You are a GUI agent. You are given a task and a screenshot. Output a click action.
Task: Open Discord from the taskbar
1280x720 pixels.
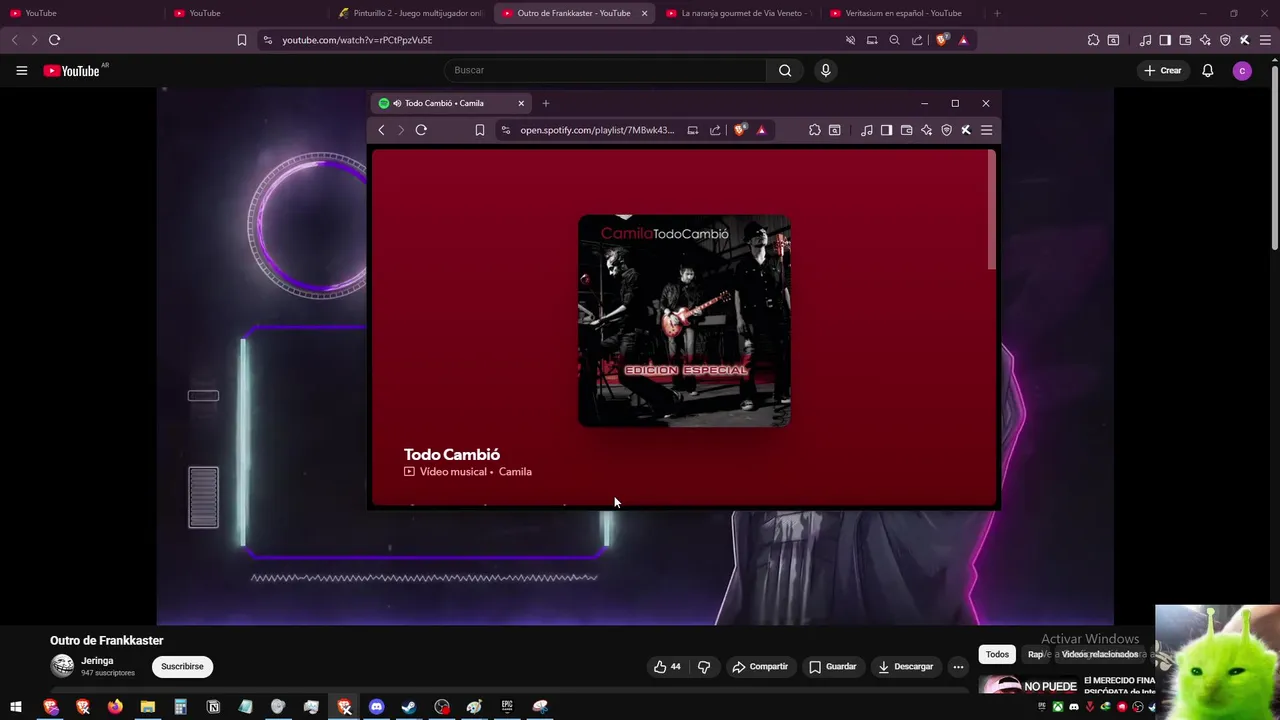(376, 707)
